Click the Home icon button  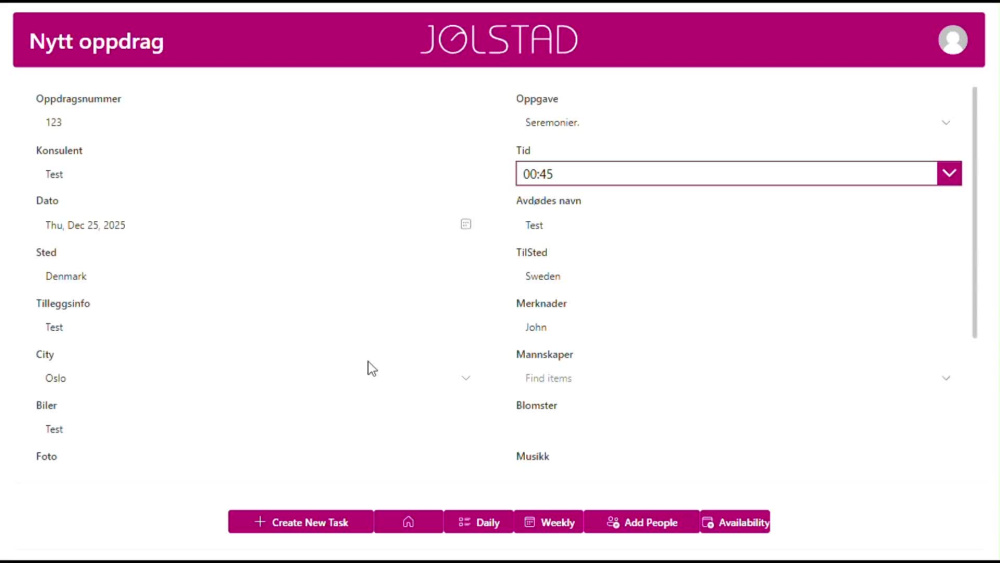coord(408,522)
